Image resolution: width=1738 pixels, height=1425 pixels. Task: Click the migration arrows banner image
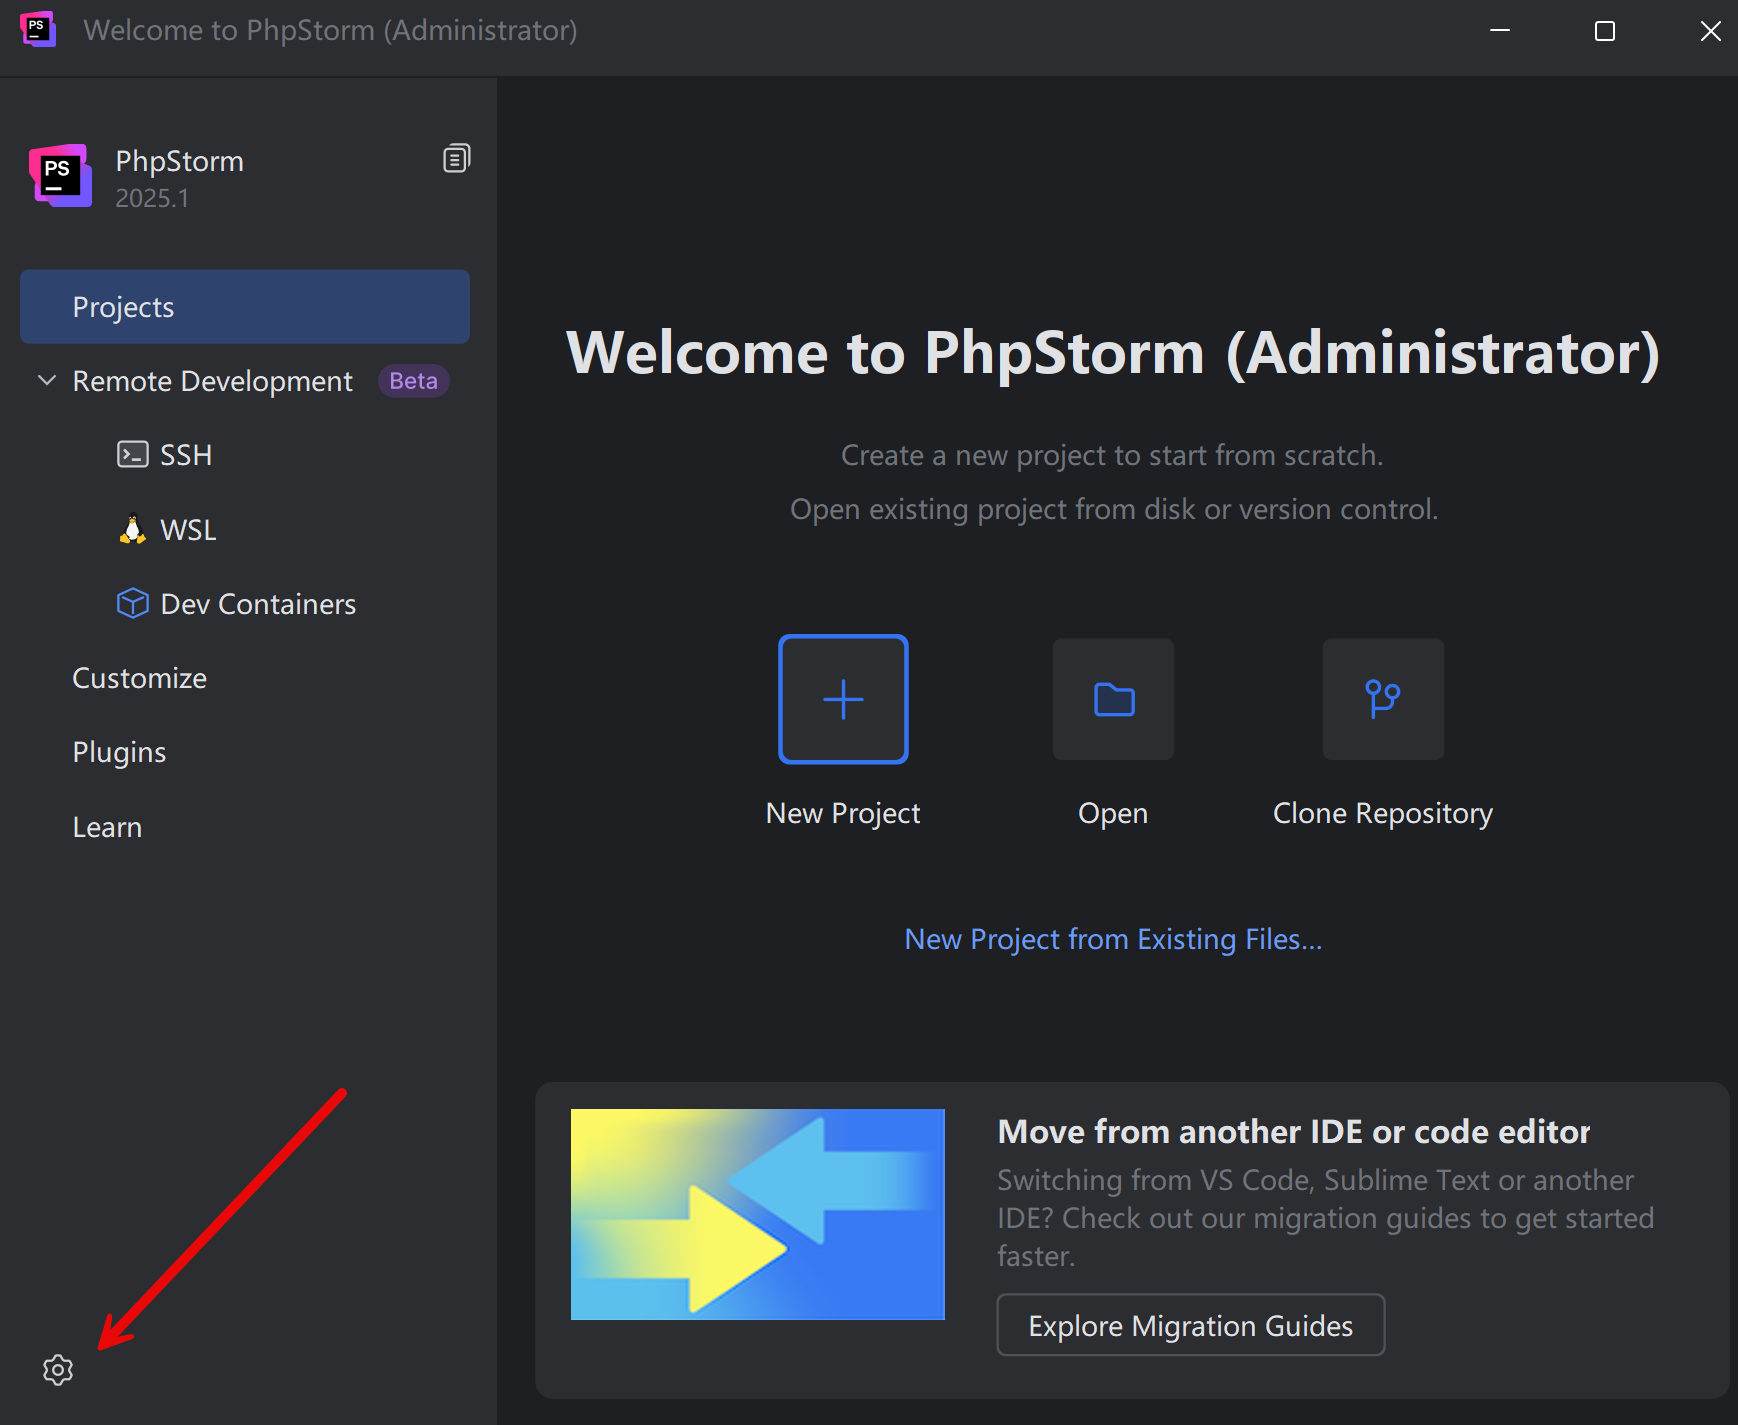pyautogui.click(x=757, y=1214)
